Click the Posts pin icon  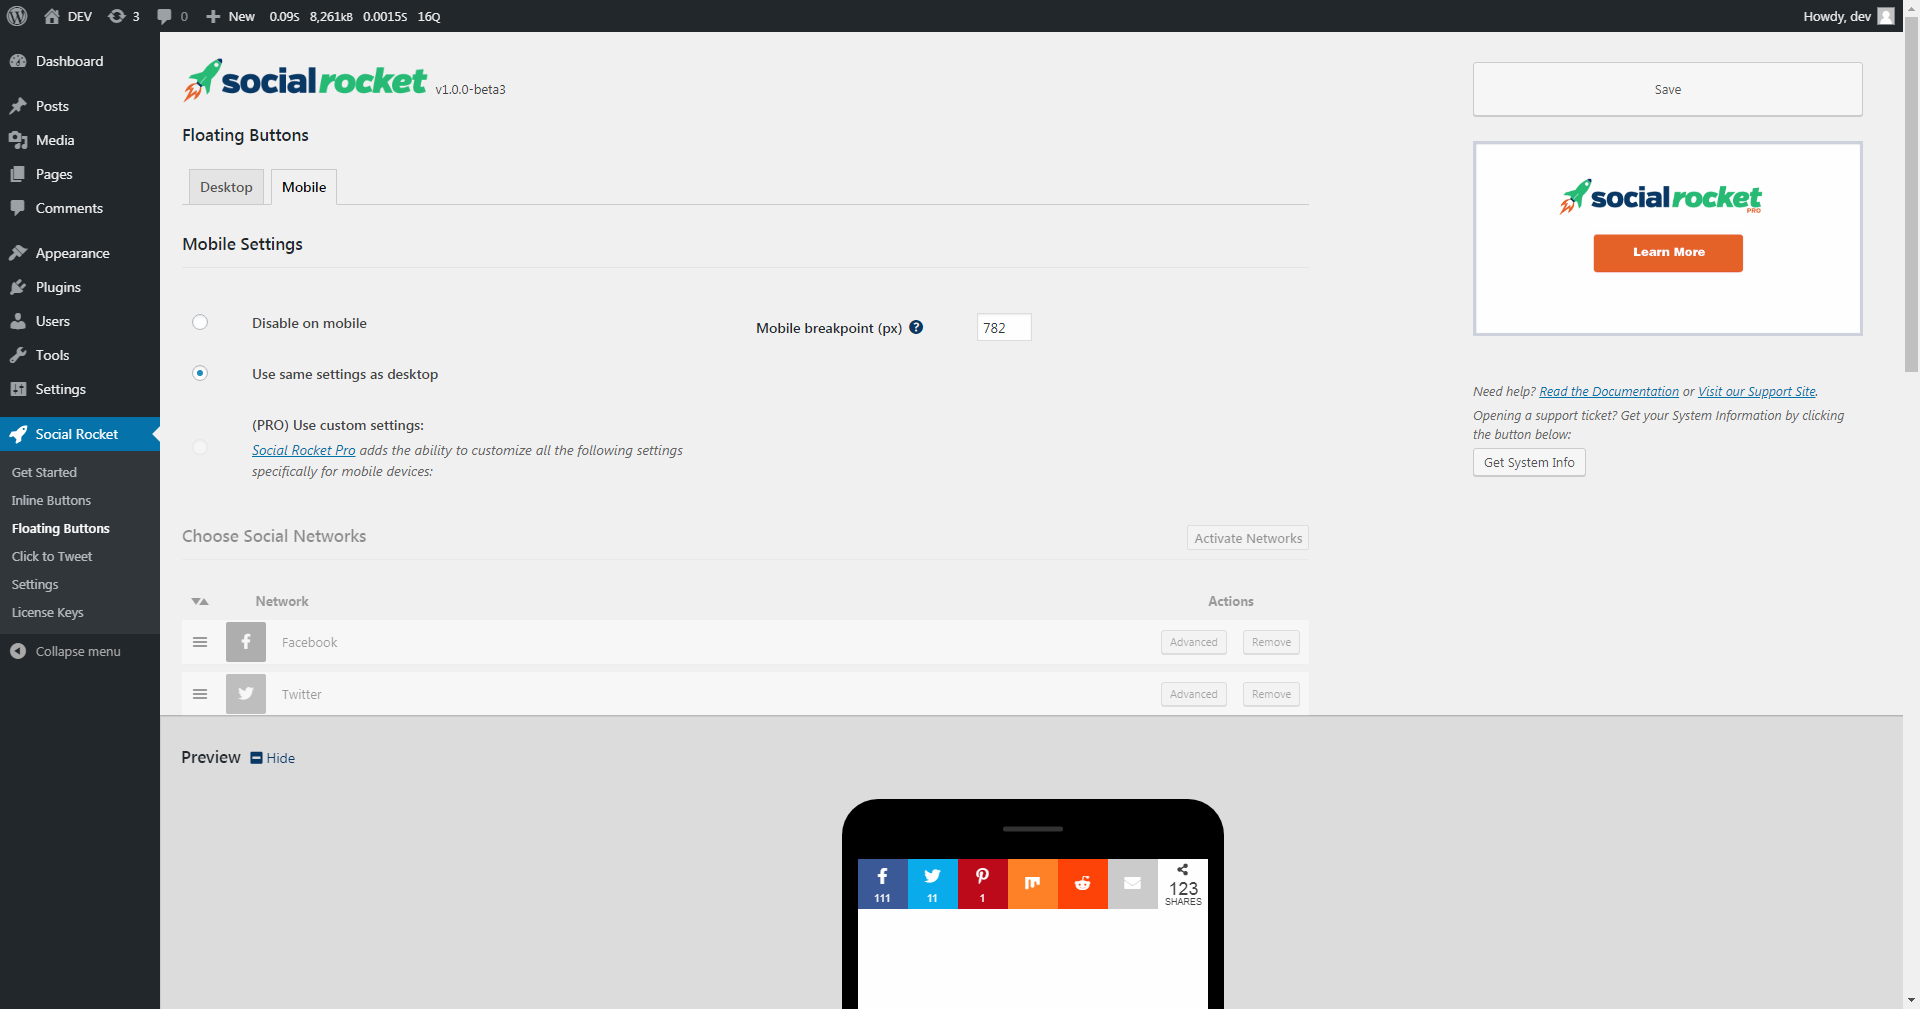click(x=18, y=106)
